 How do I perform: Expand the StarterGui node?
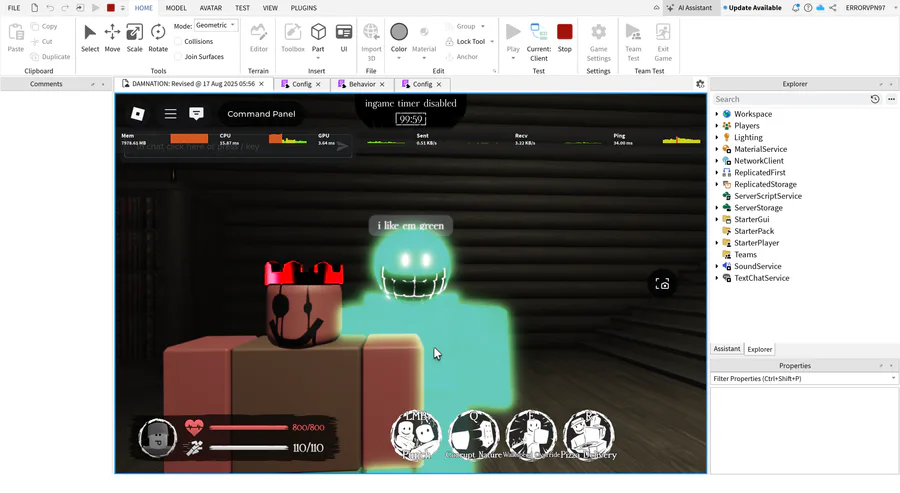[716, 219]
